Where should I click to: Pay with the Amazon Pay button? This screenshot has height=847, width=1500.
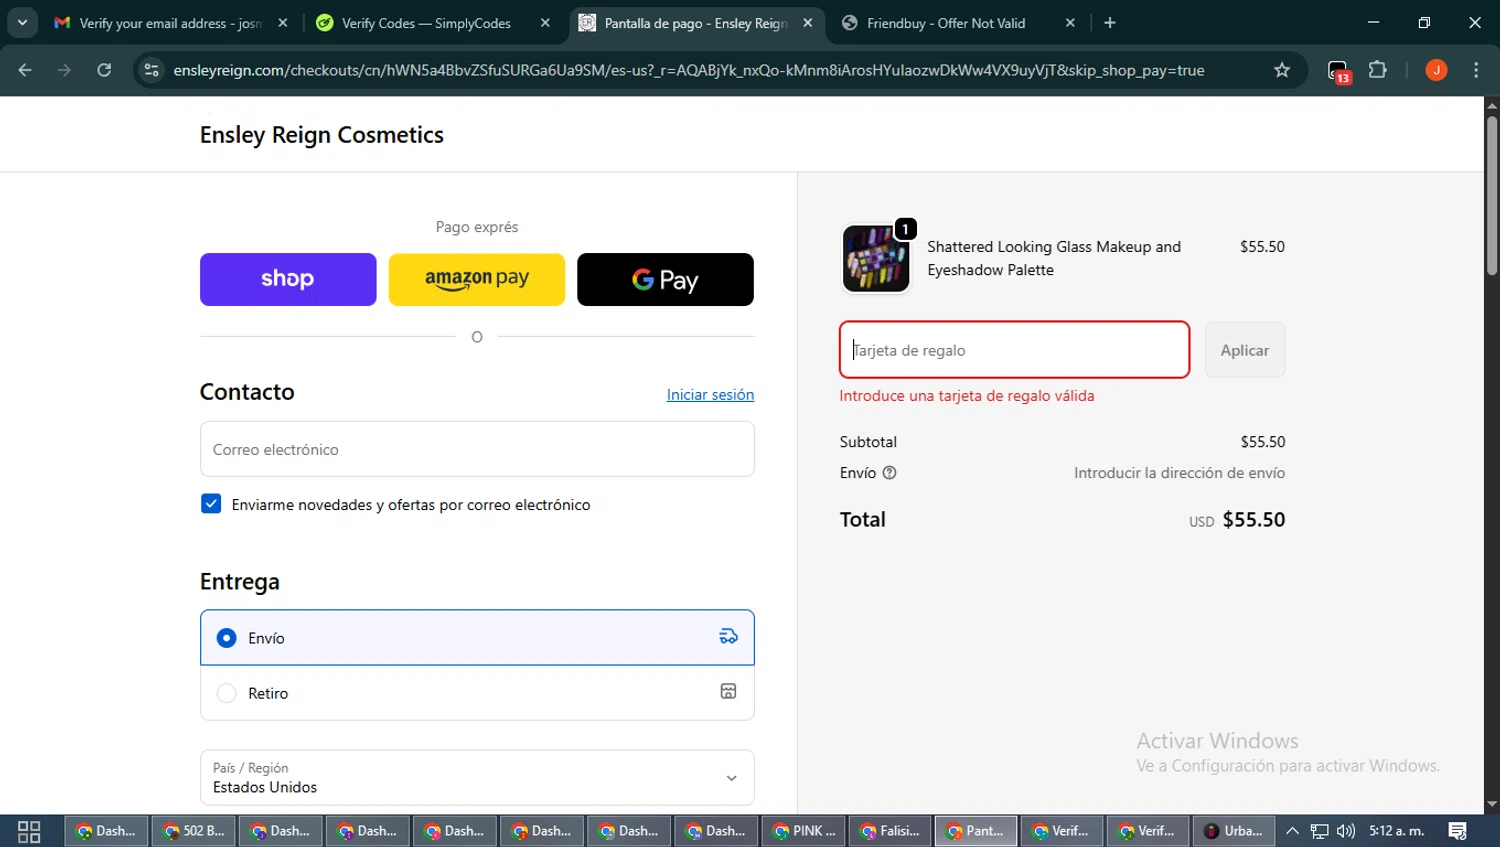[477, 279]
